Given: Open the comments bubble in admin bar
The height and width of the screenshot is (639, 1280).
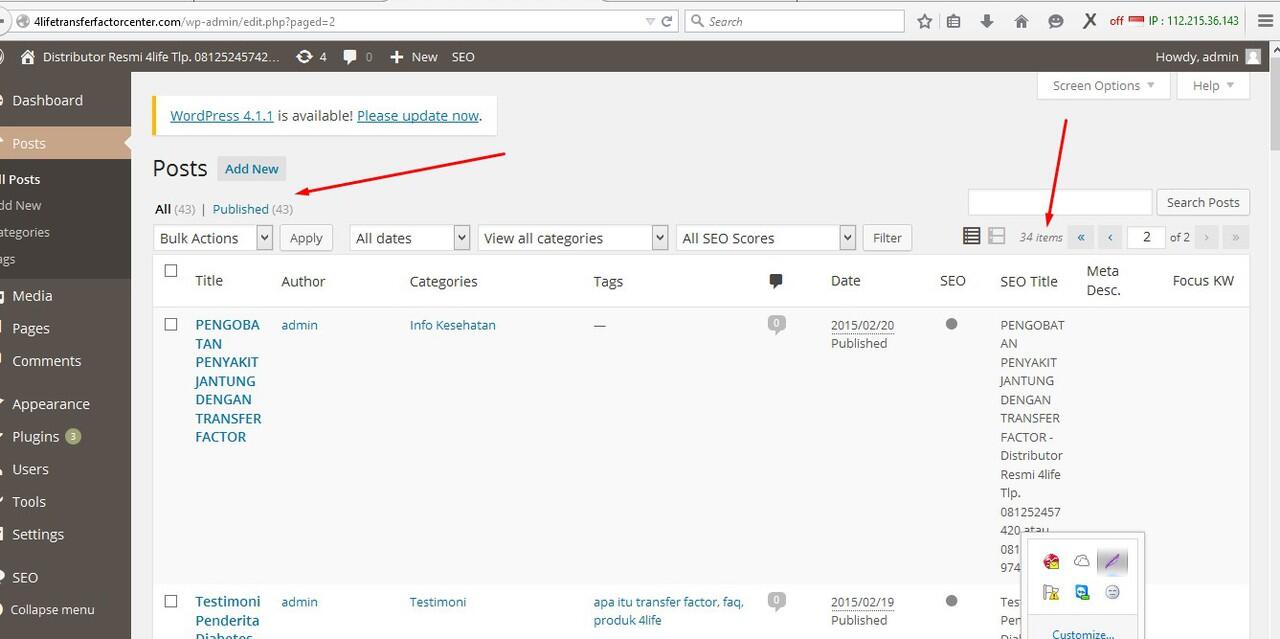Looking at the screenshot, I should [357, 57].
